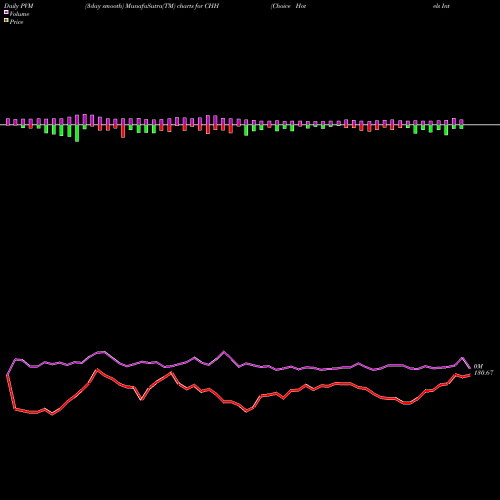Click the '180.67' price value label
The image size is (500, 500).
tap(483, 373)
